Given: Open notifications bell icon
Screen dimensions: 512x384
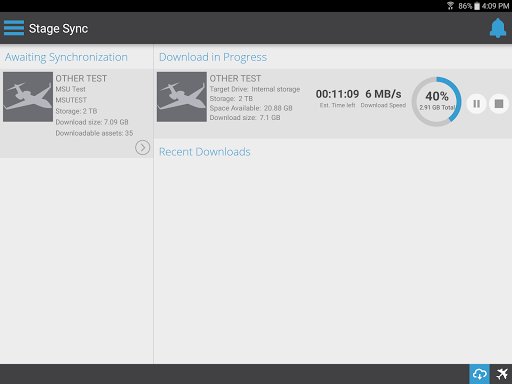Looking at the screenshot, I should pyautogui.click(x=498, y=28).
